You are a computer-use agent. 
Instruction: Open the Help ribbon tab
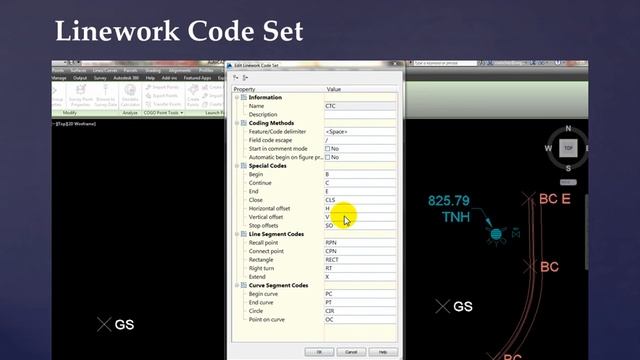[x=150, y=78]
